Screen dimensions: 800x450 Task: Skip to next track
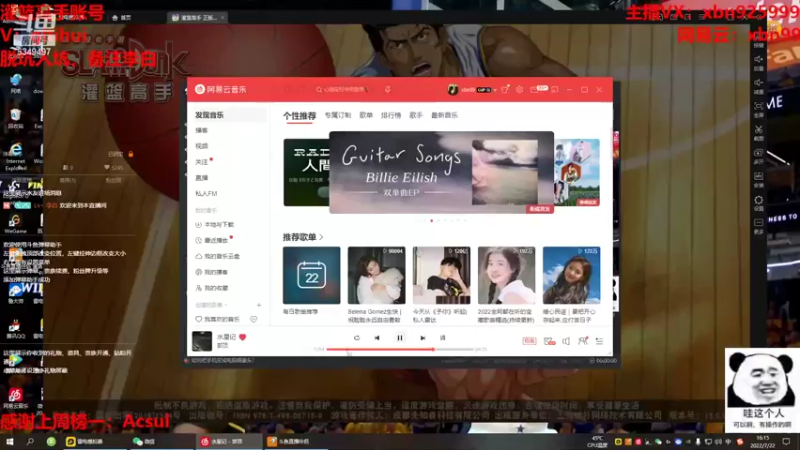click(x=422, y=338)
